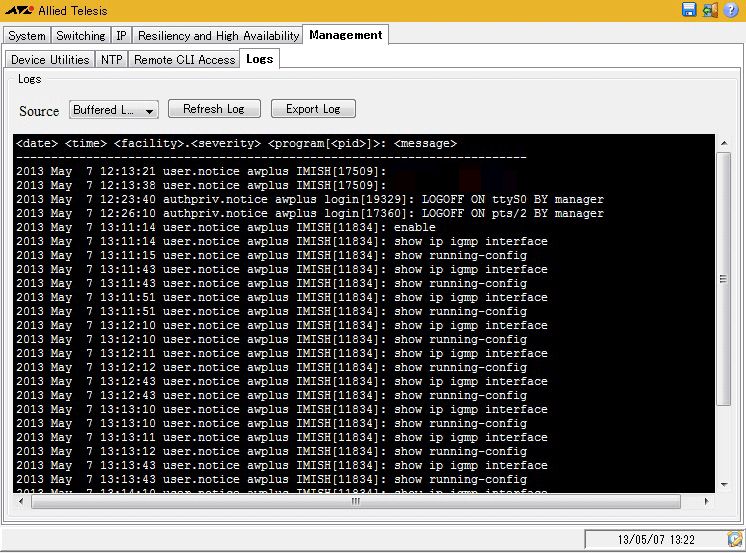Click the Export Log button

(313, 109)
